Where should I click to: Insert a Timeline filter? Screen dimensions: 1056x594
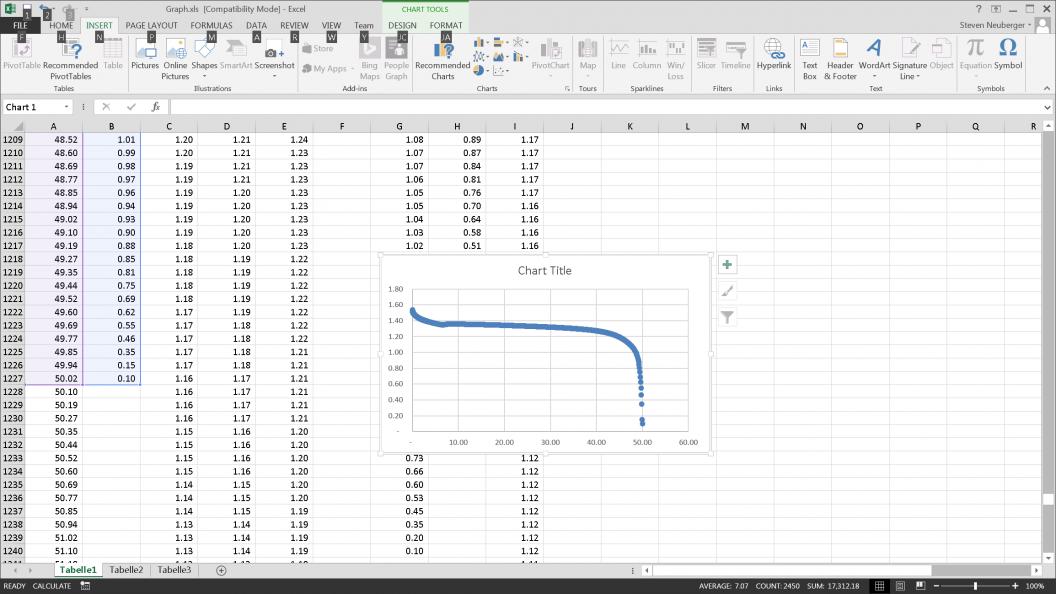tap(735, 55)
